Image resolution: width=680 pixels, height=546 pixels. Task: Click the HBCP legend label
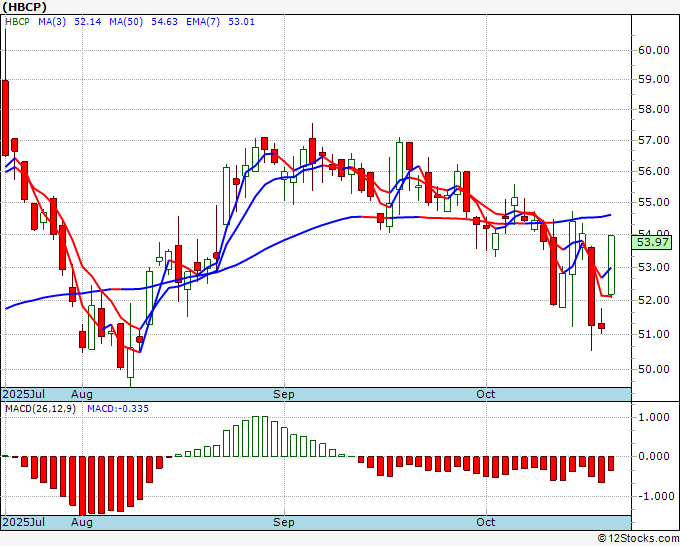point(17,21)
